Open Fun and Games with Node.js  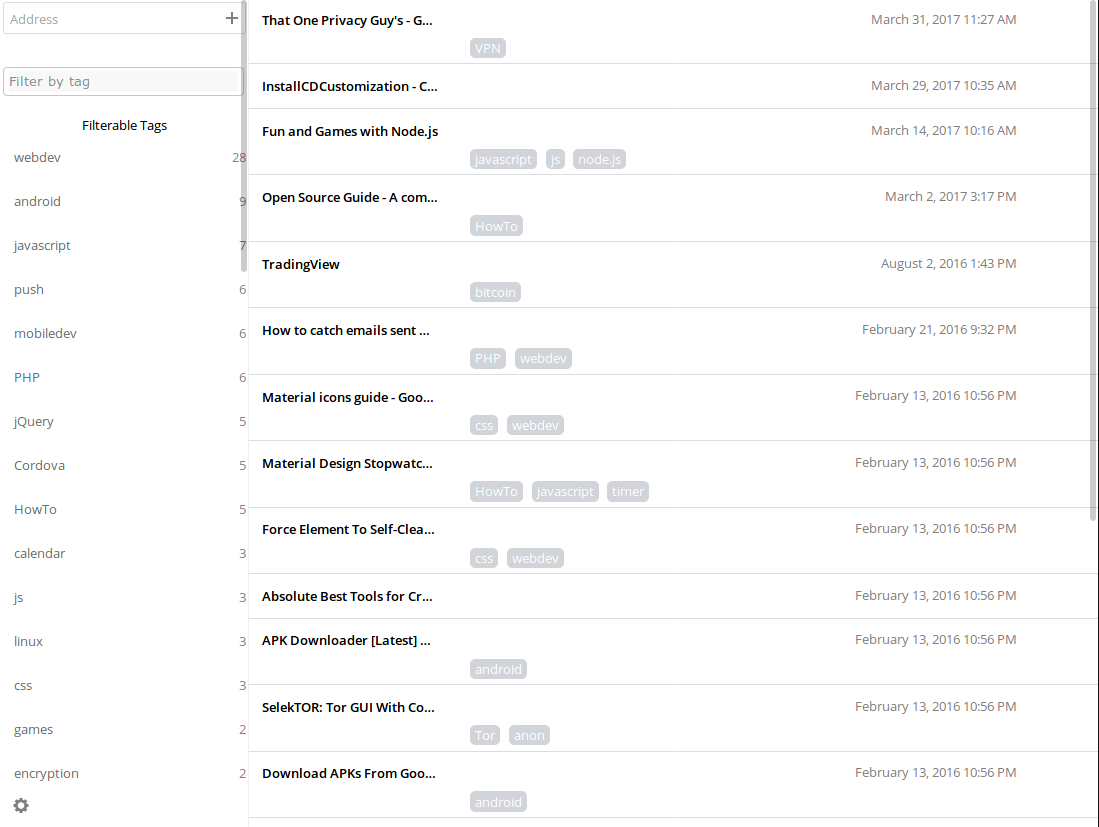(350, 131)
